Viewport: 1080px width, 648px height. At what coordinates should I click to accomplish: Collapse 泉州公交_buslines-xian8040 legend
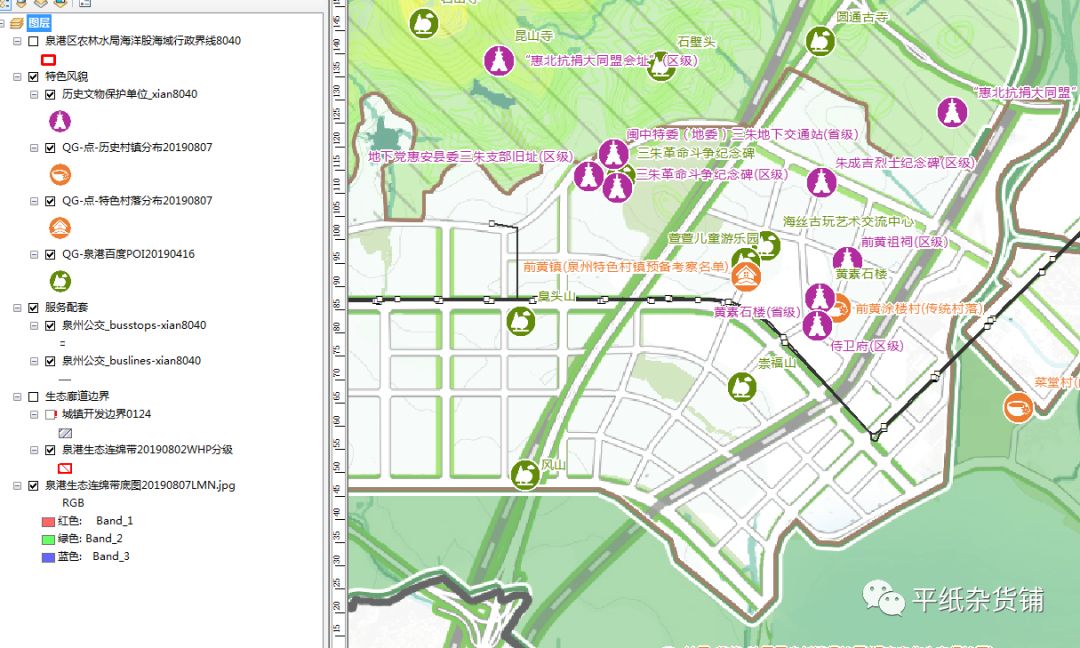[34, 361]
